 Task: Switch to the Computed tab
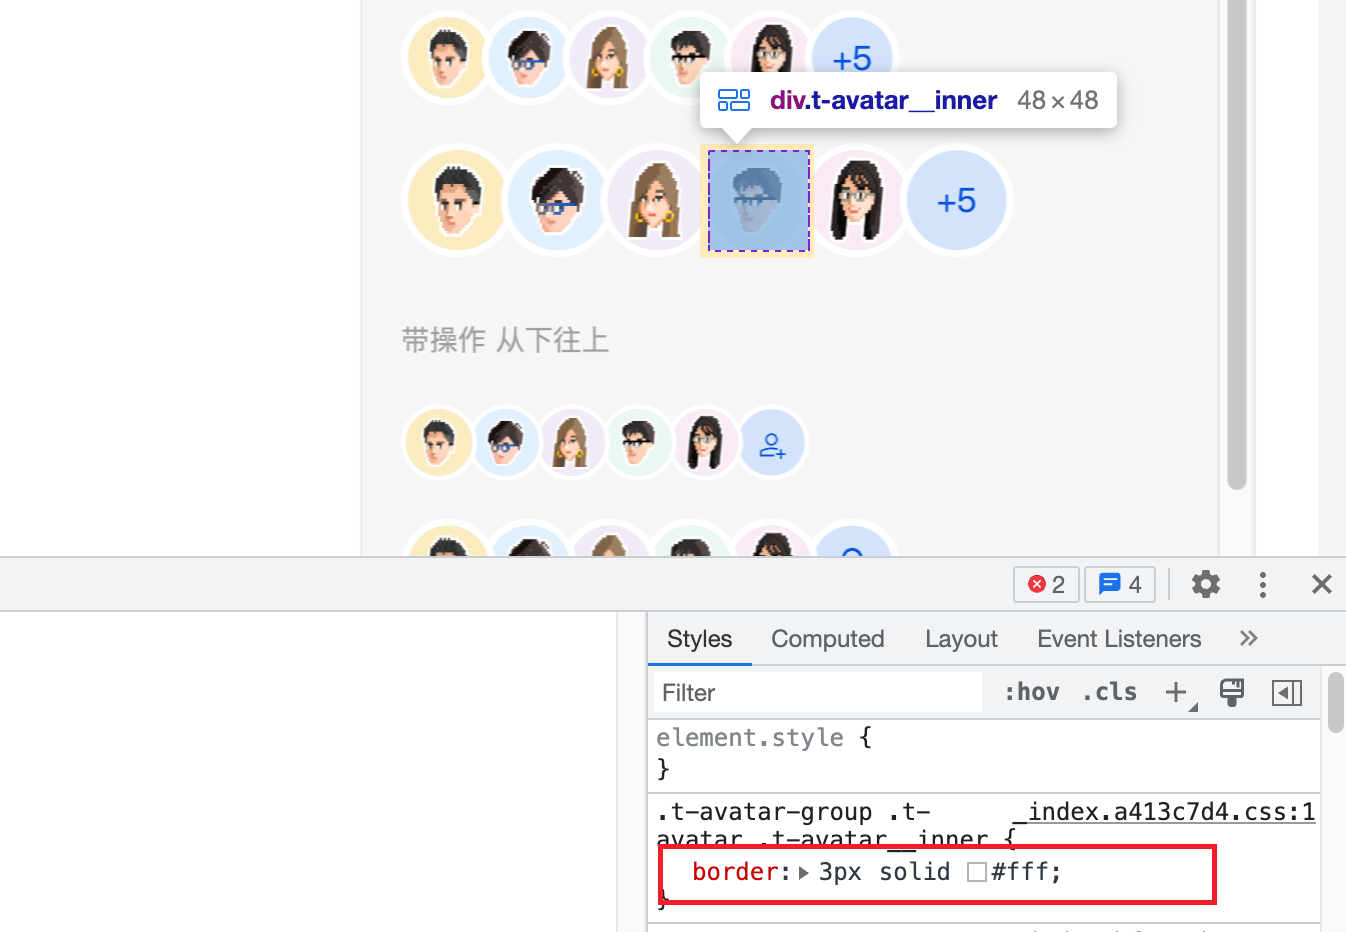(827, 638)
